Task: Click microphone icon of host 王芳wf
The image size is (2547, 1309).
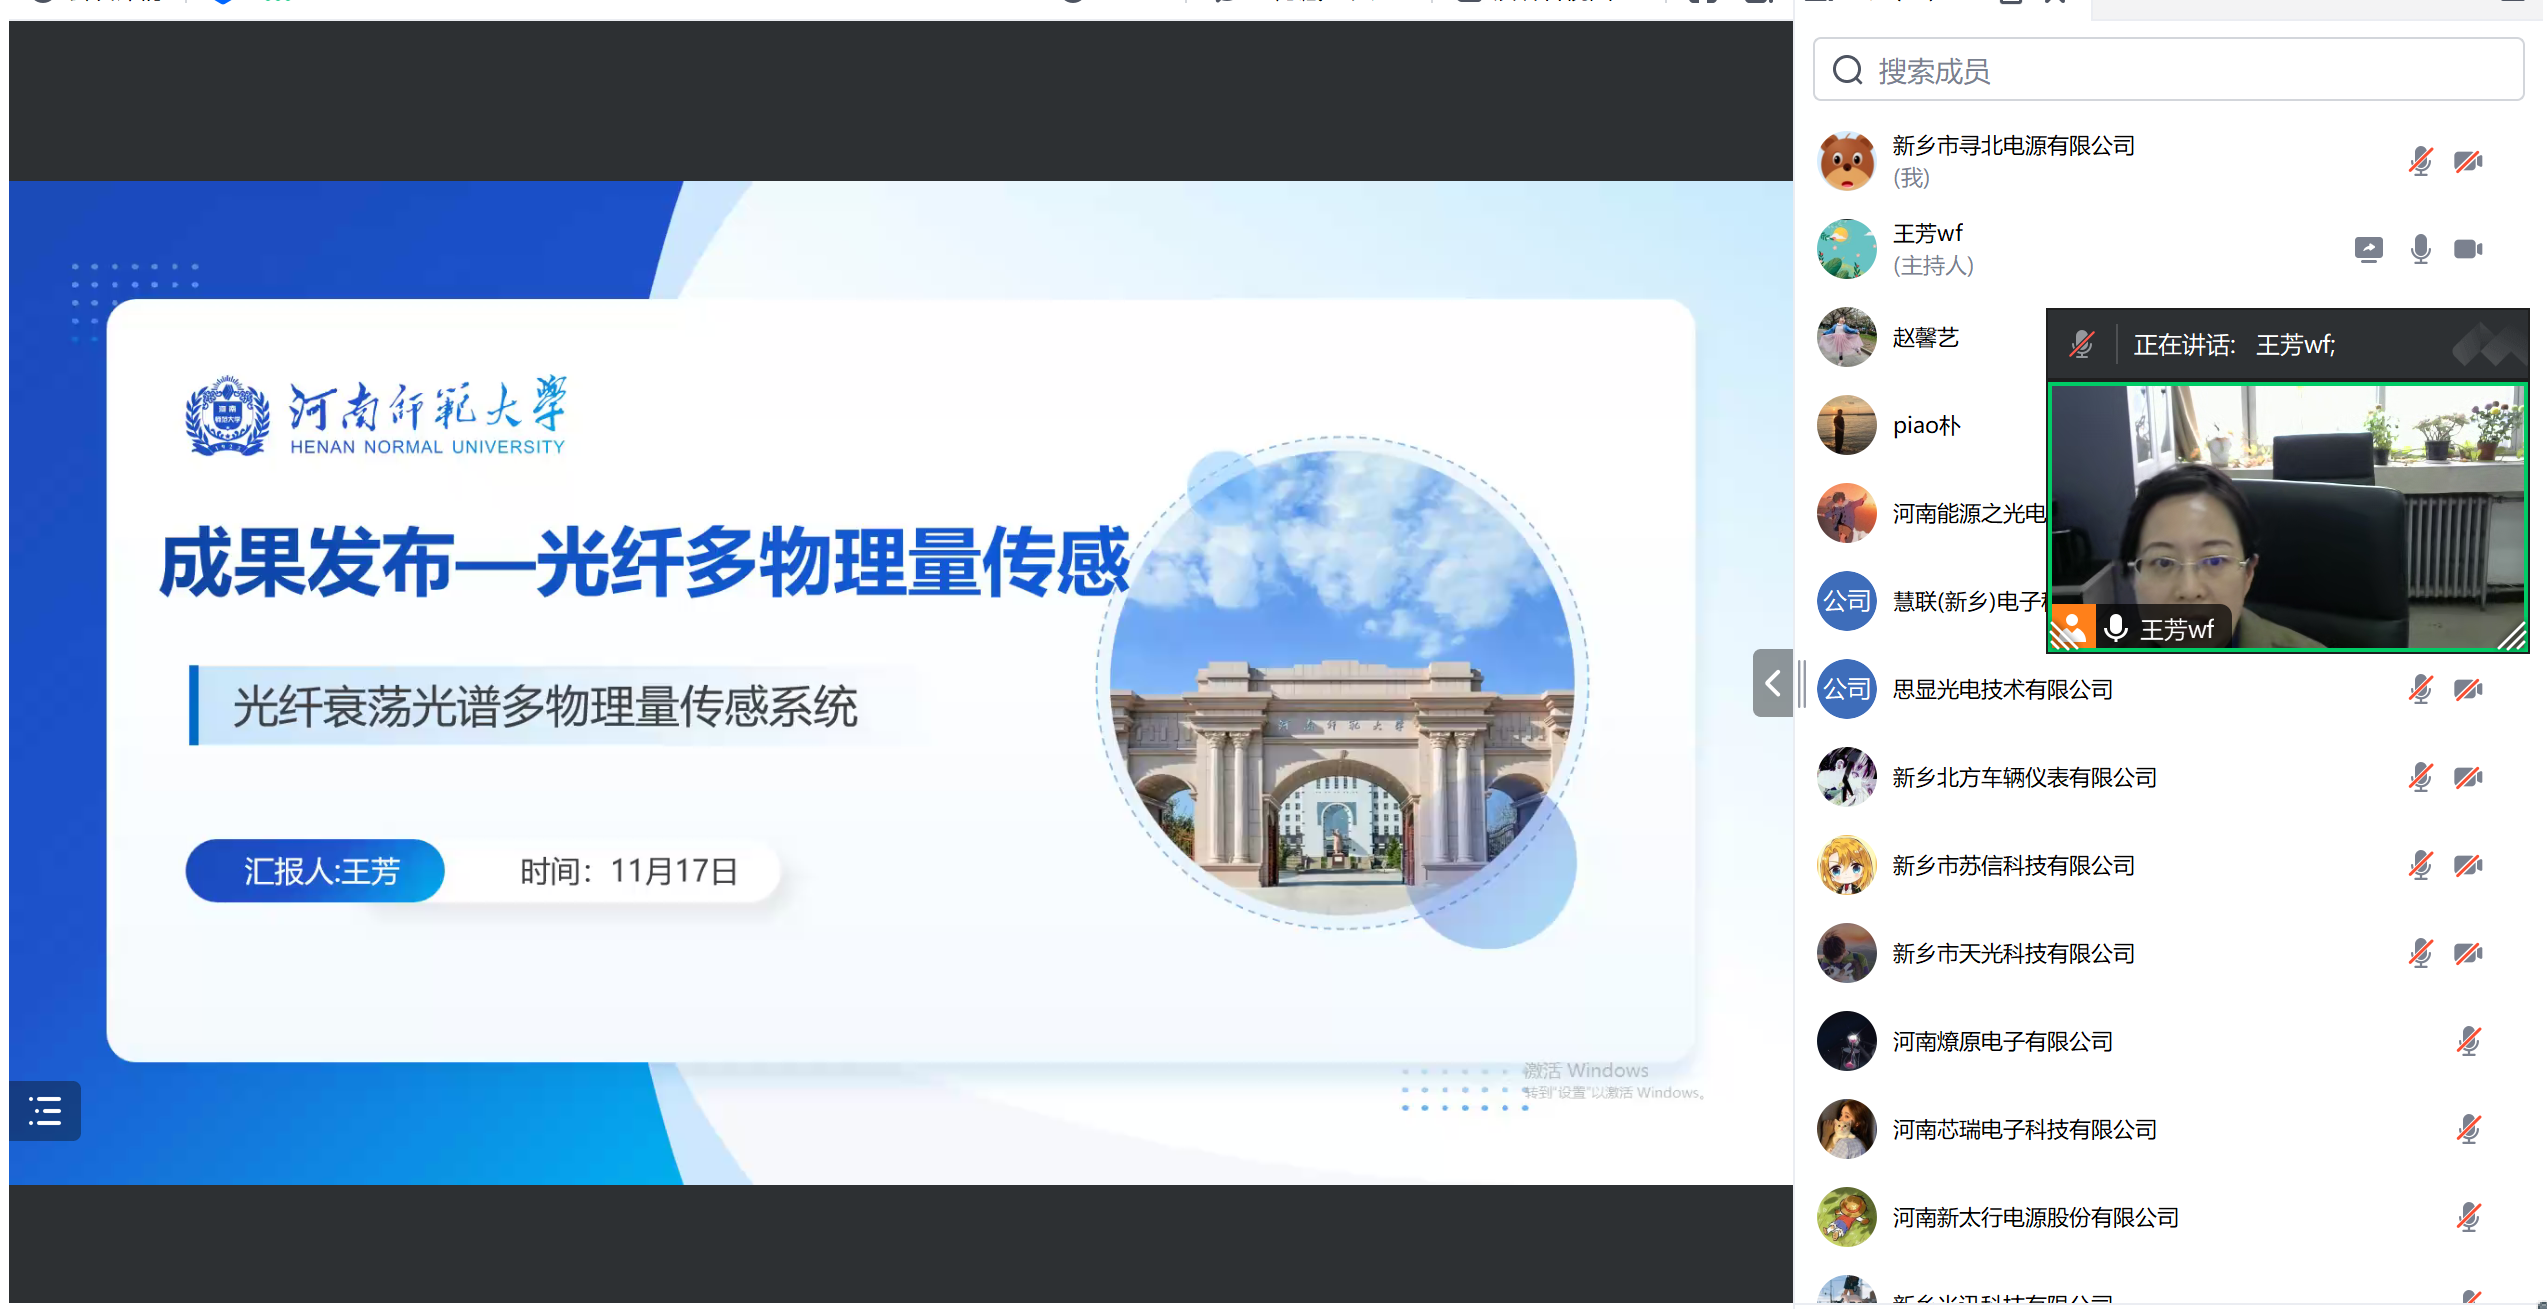Action: point(2420,249)
